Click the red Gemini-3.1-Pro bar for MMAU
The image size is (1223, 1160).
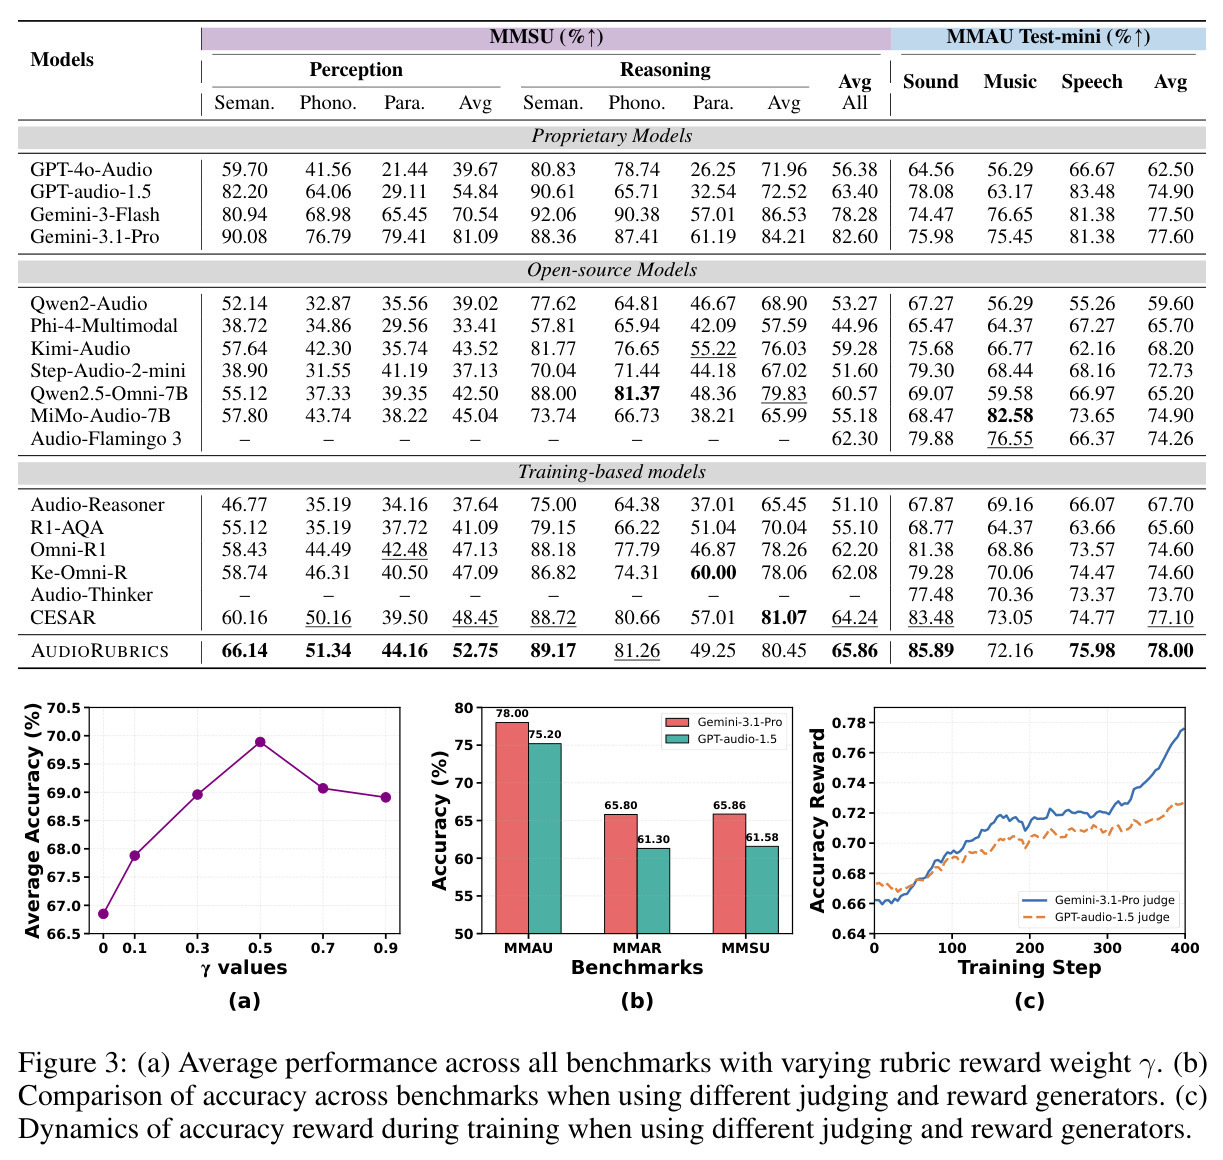(512, 828)
